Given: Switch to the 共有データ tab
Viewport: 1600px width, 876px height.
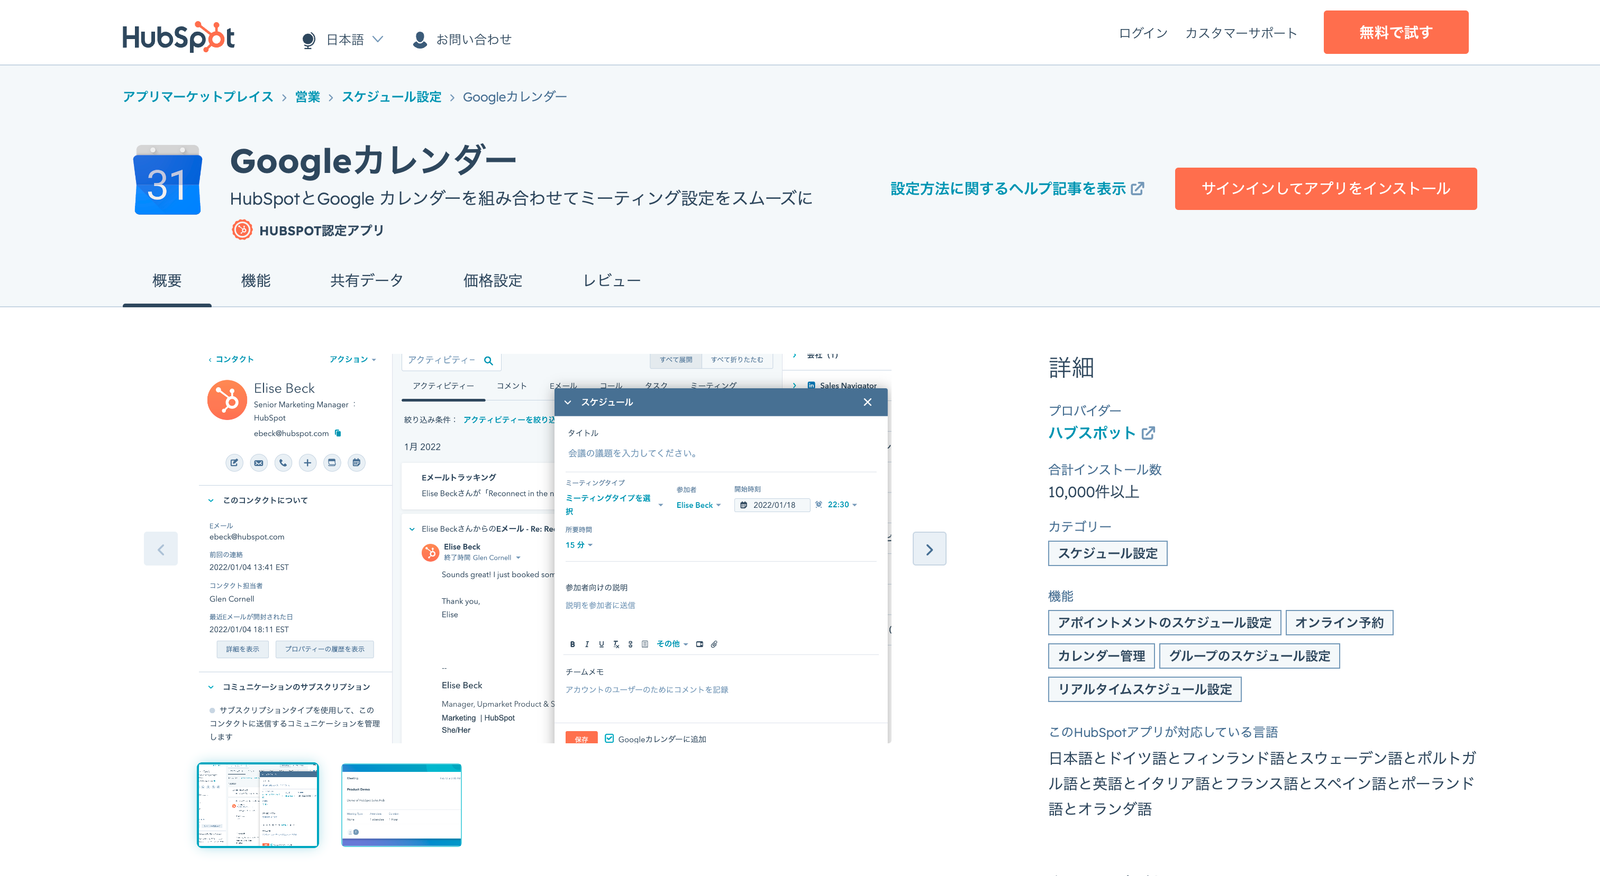Looking at the screenshot, I should click(x=367, y=281).
